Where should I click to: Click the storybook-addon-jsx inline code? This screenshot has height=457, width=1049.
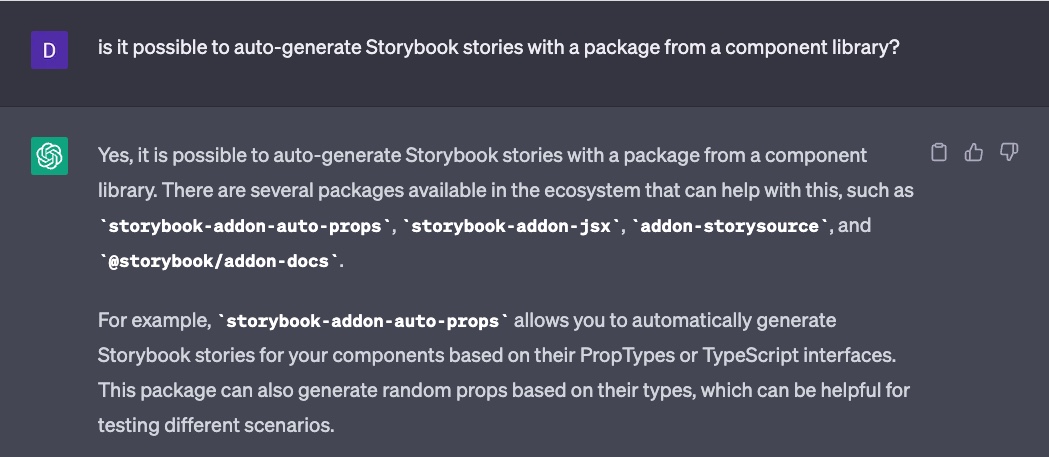(x=511, y=227)
